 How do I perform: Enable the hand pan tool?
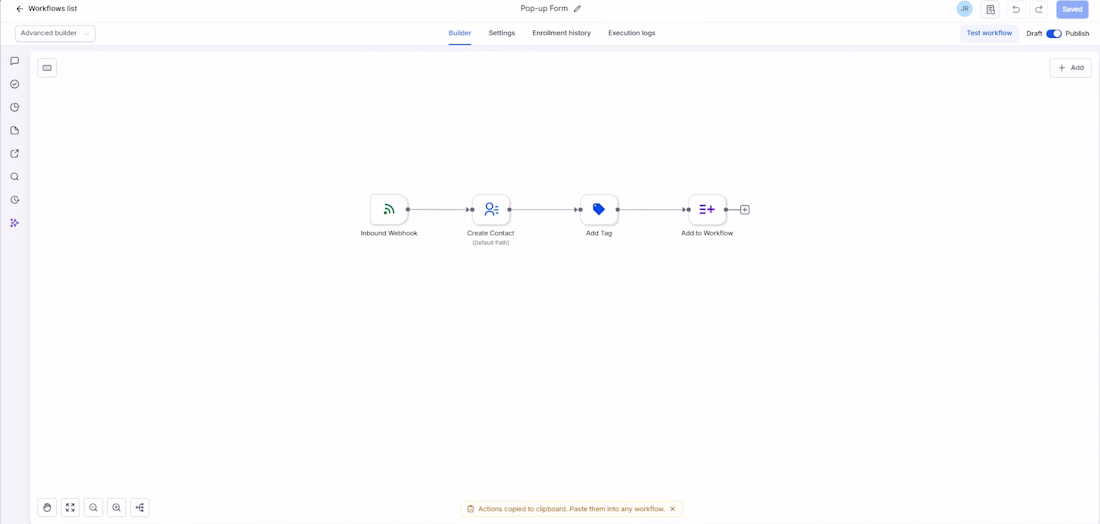pyautogui.click(x=47, y=507)
